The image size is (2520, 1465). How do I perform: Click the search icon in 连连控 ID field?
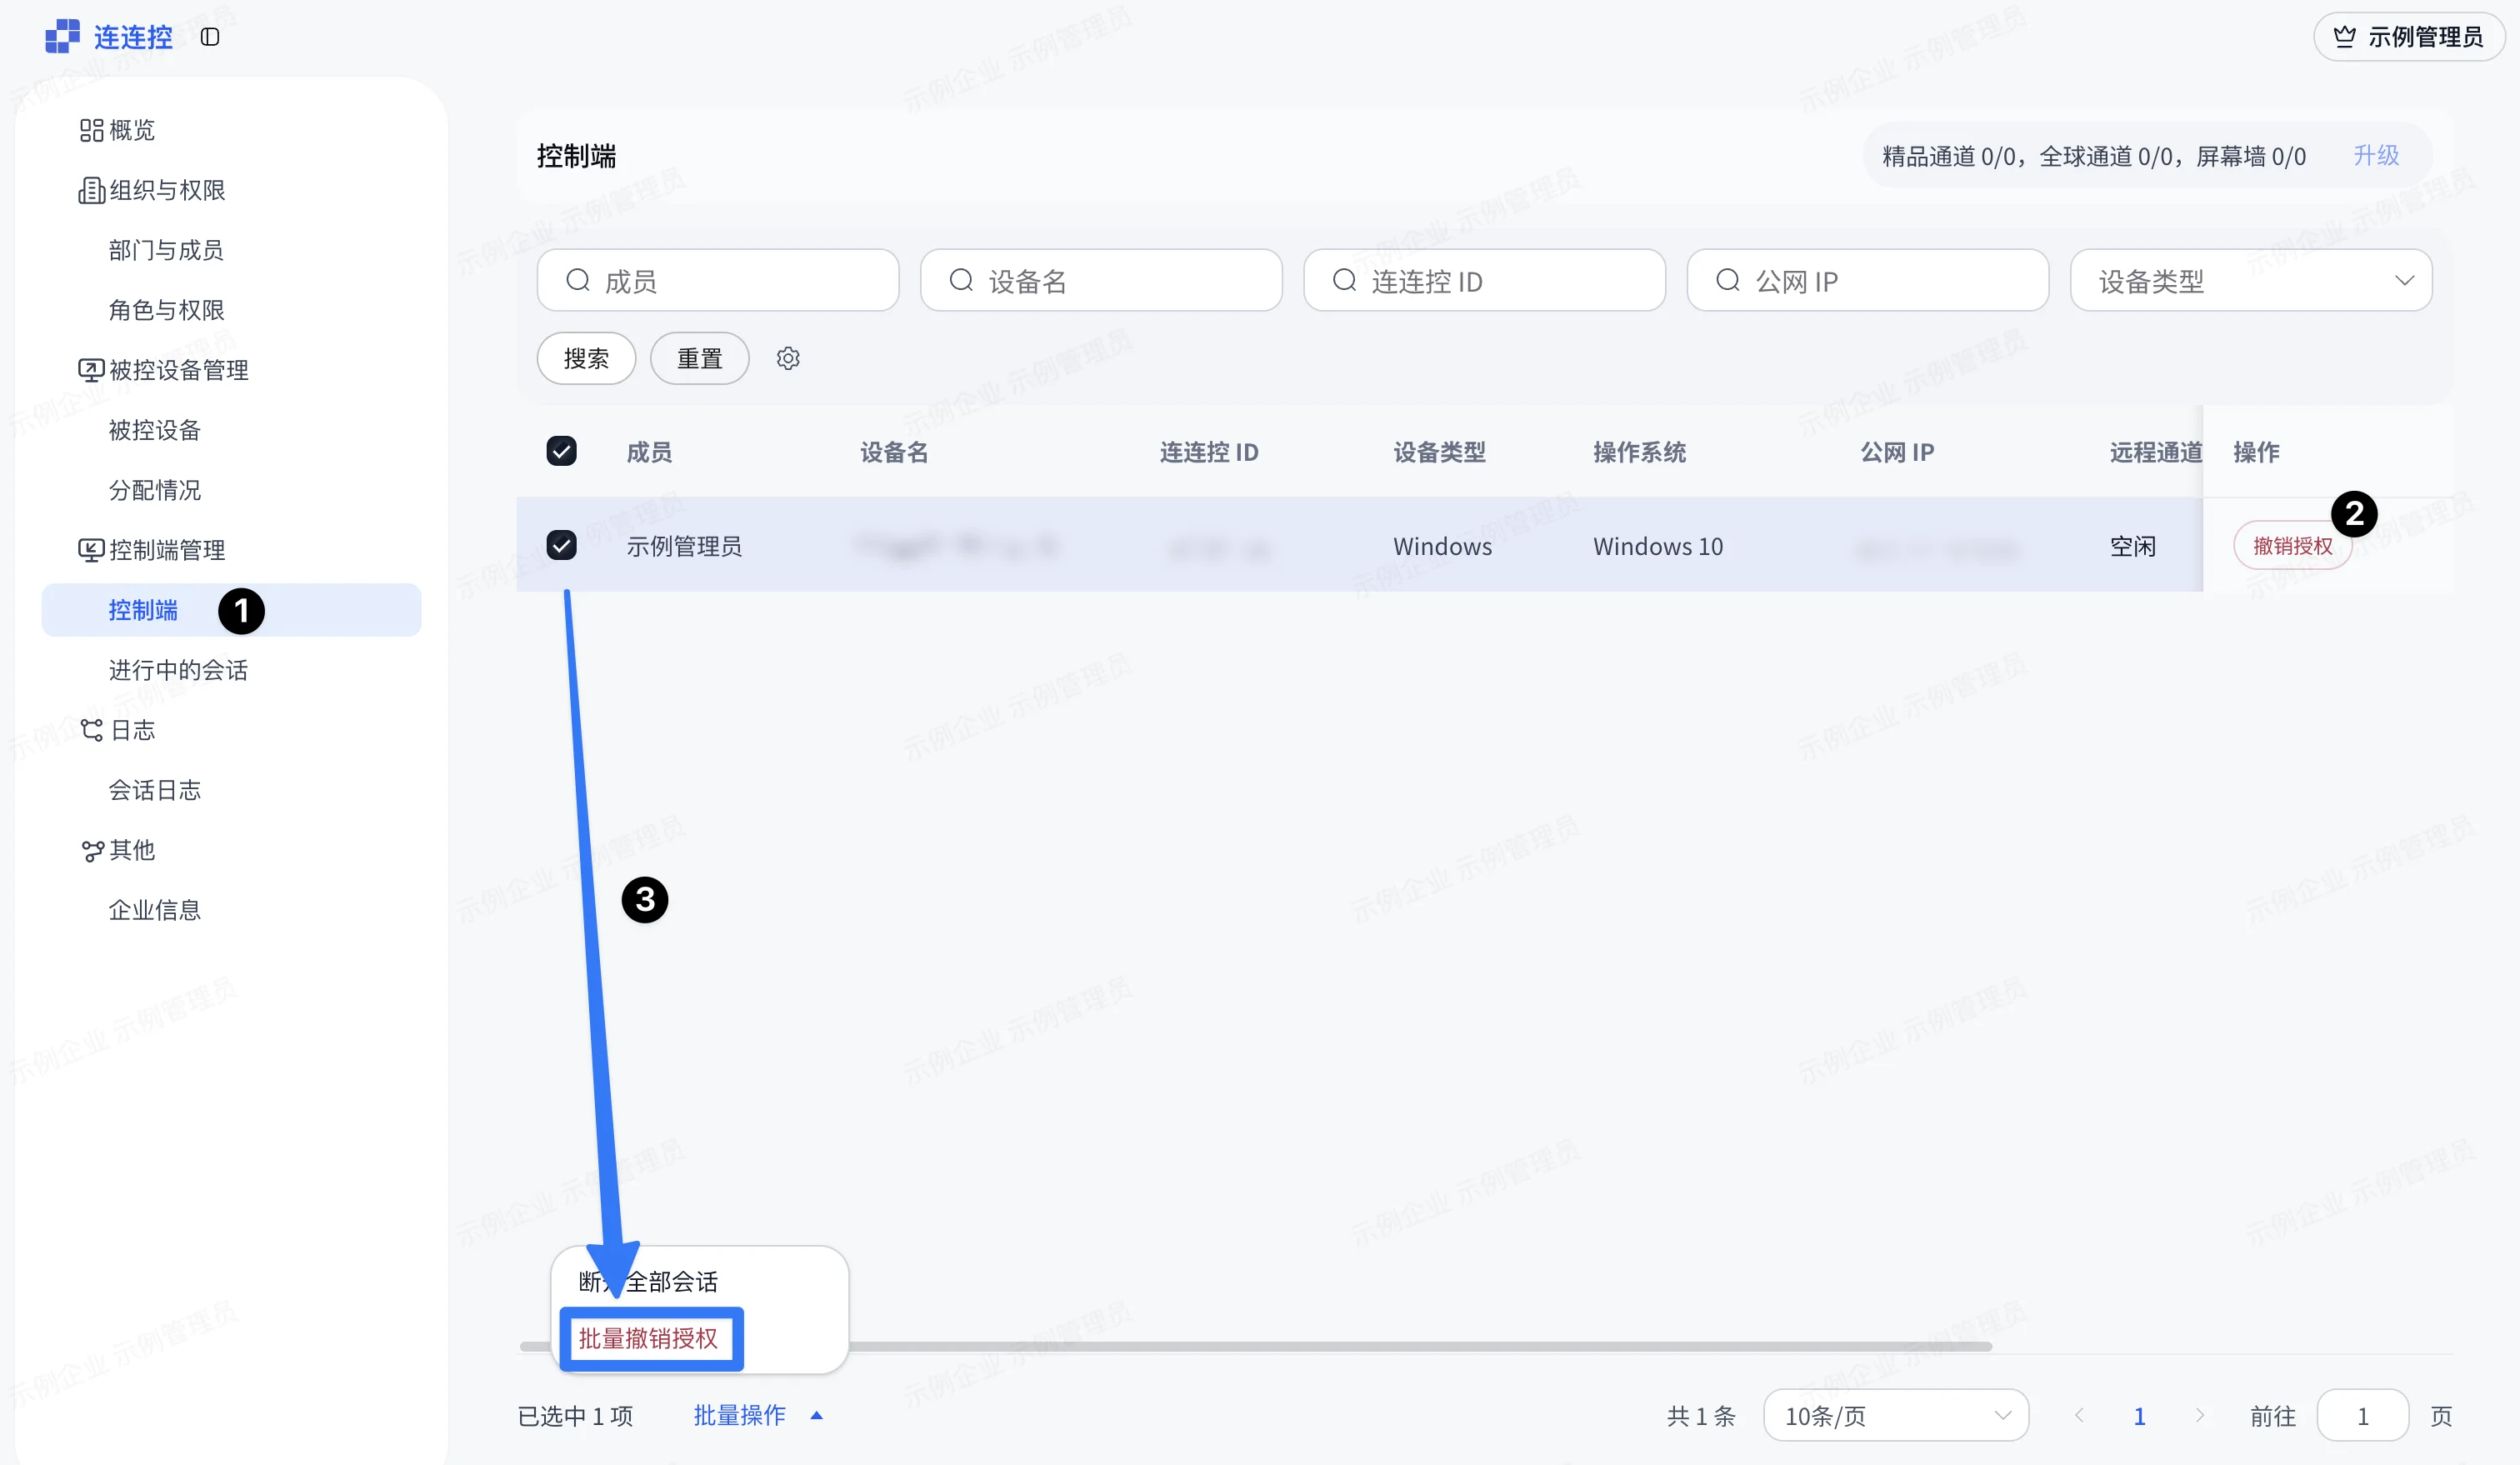point(1344,280)
